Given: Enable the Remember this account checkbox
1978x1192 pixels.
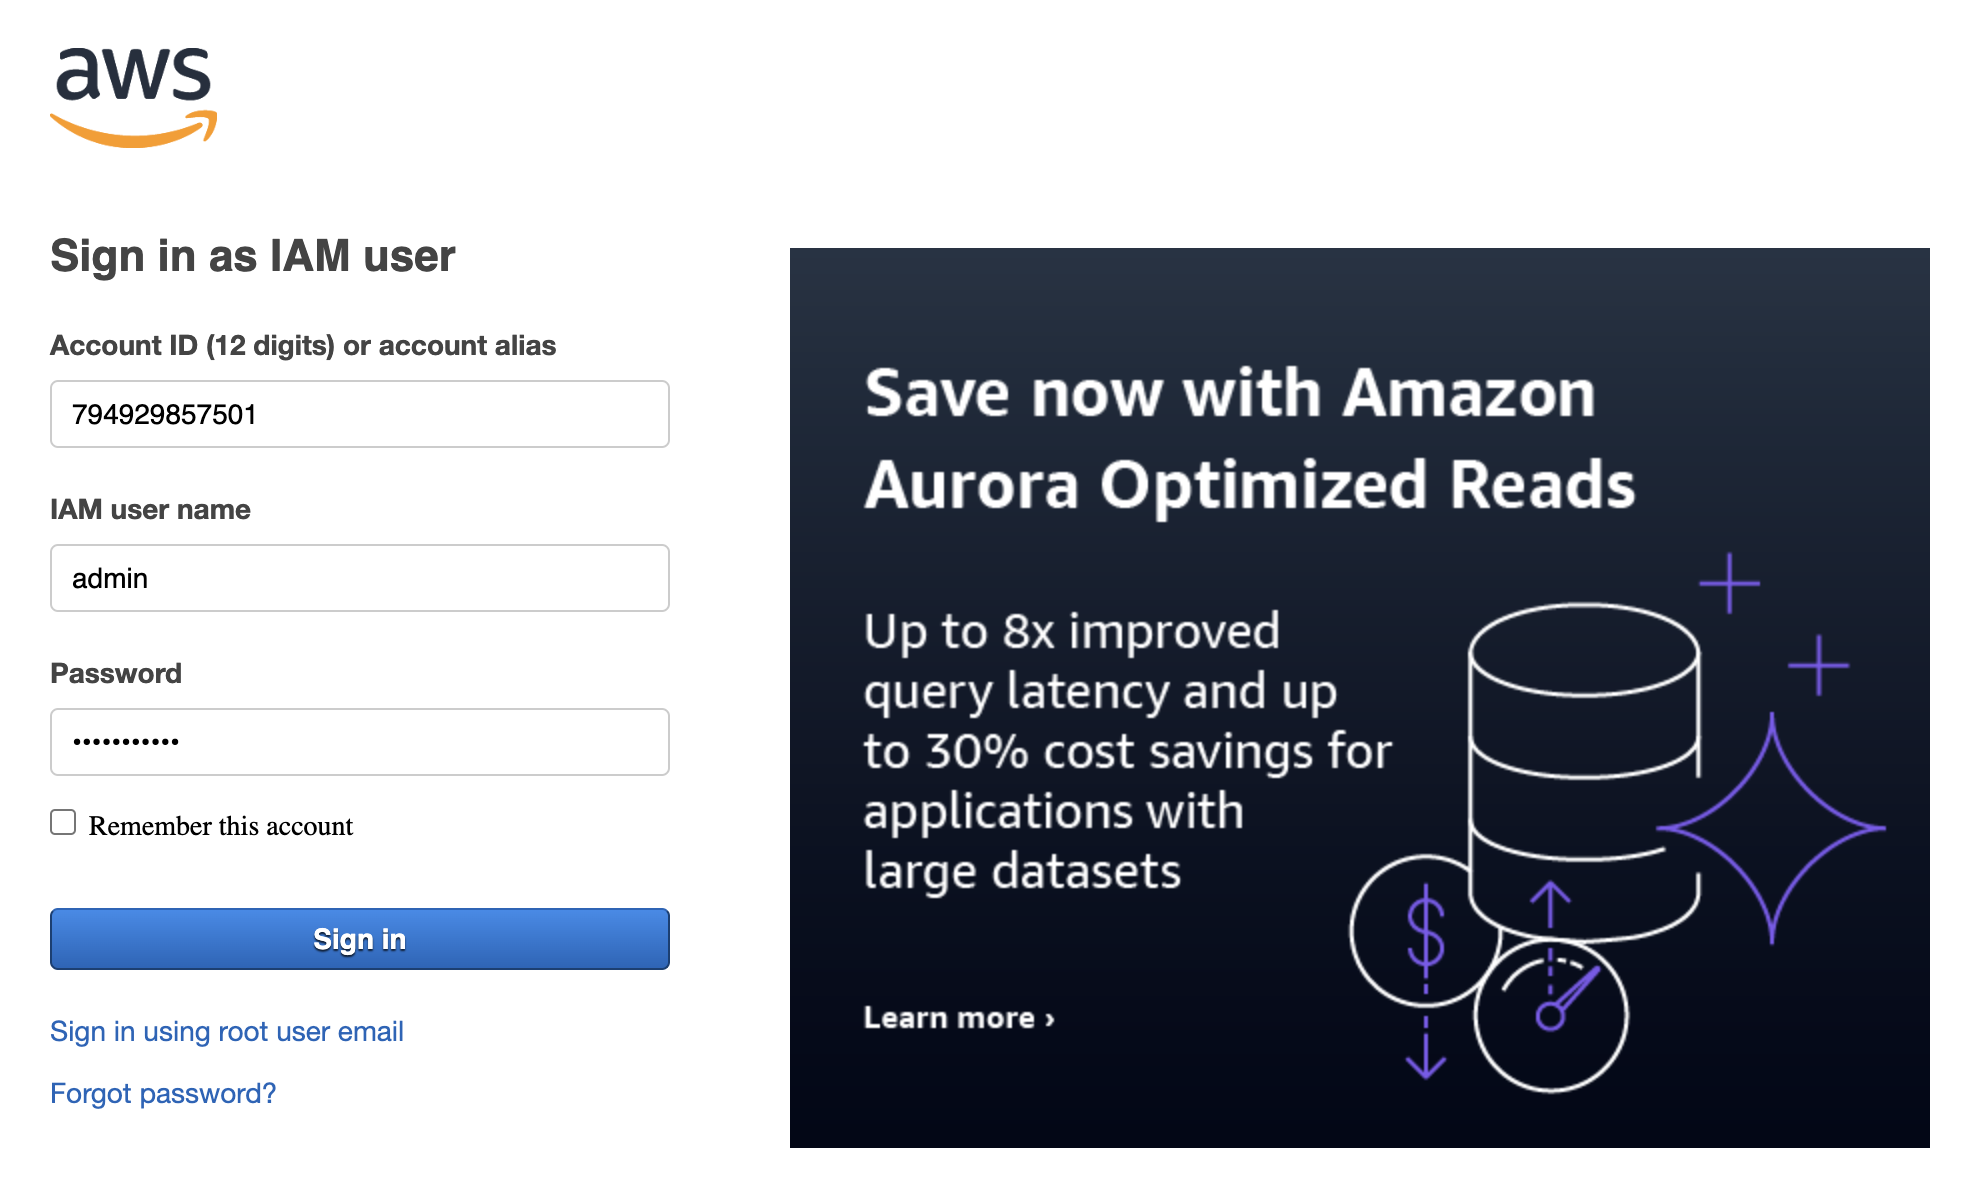Looking at the screenshot, I should click(x=63, y=822).
